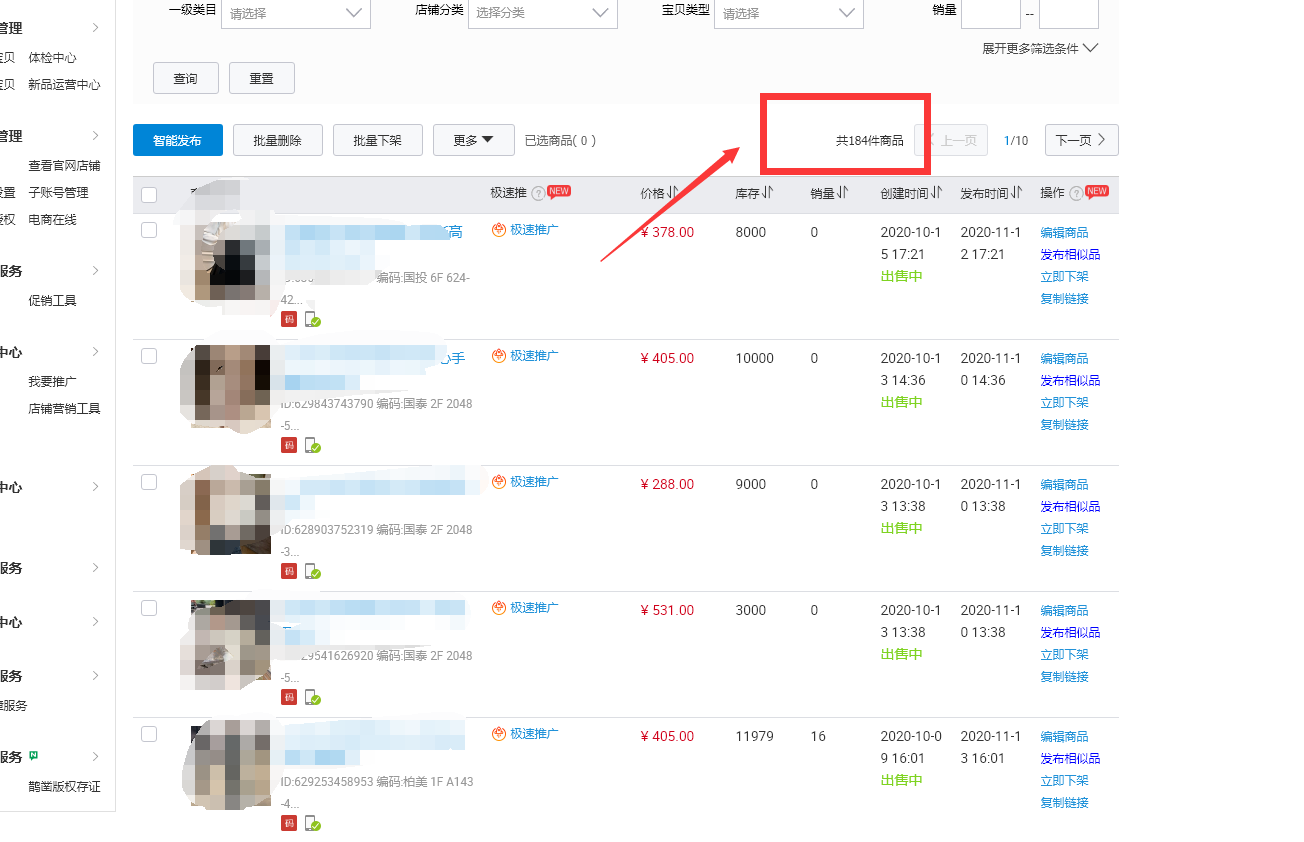Go to next page with 下一页
This screenshot has height=842, width=1304.
pyautogui.click(x=1081, y=140)
